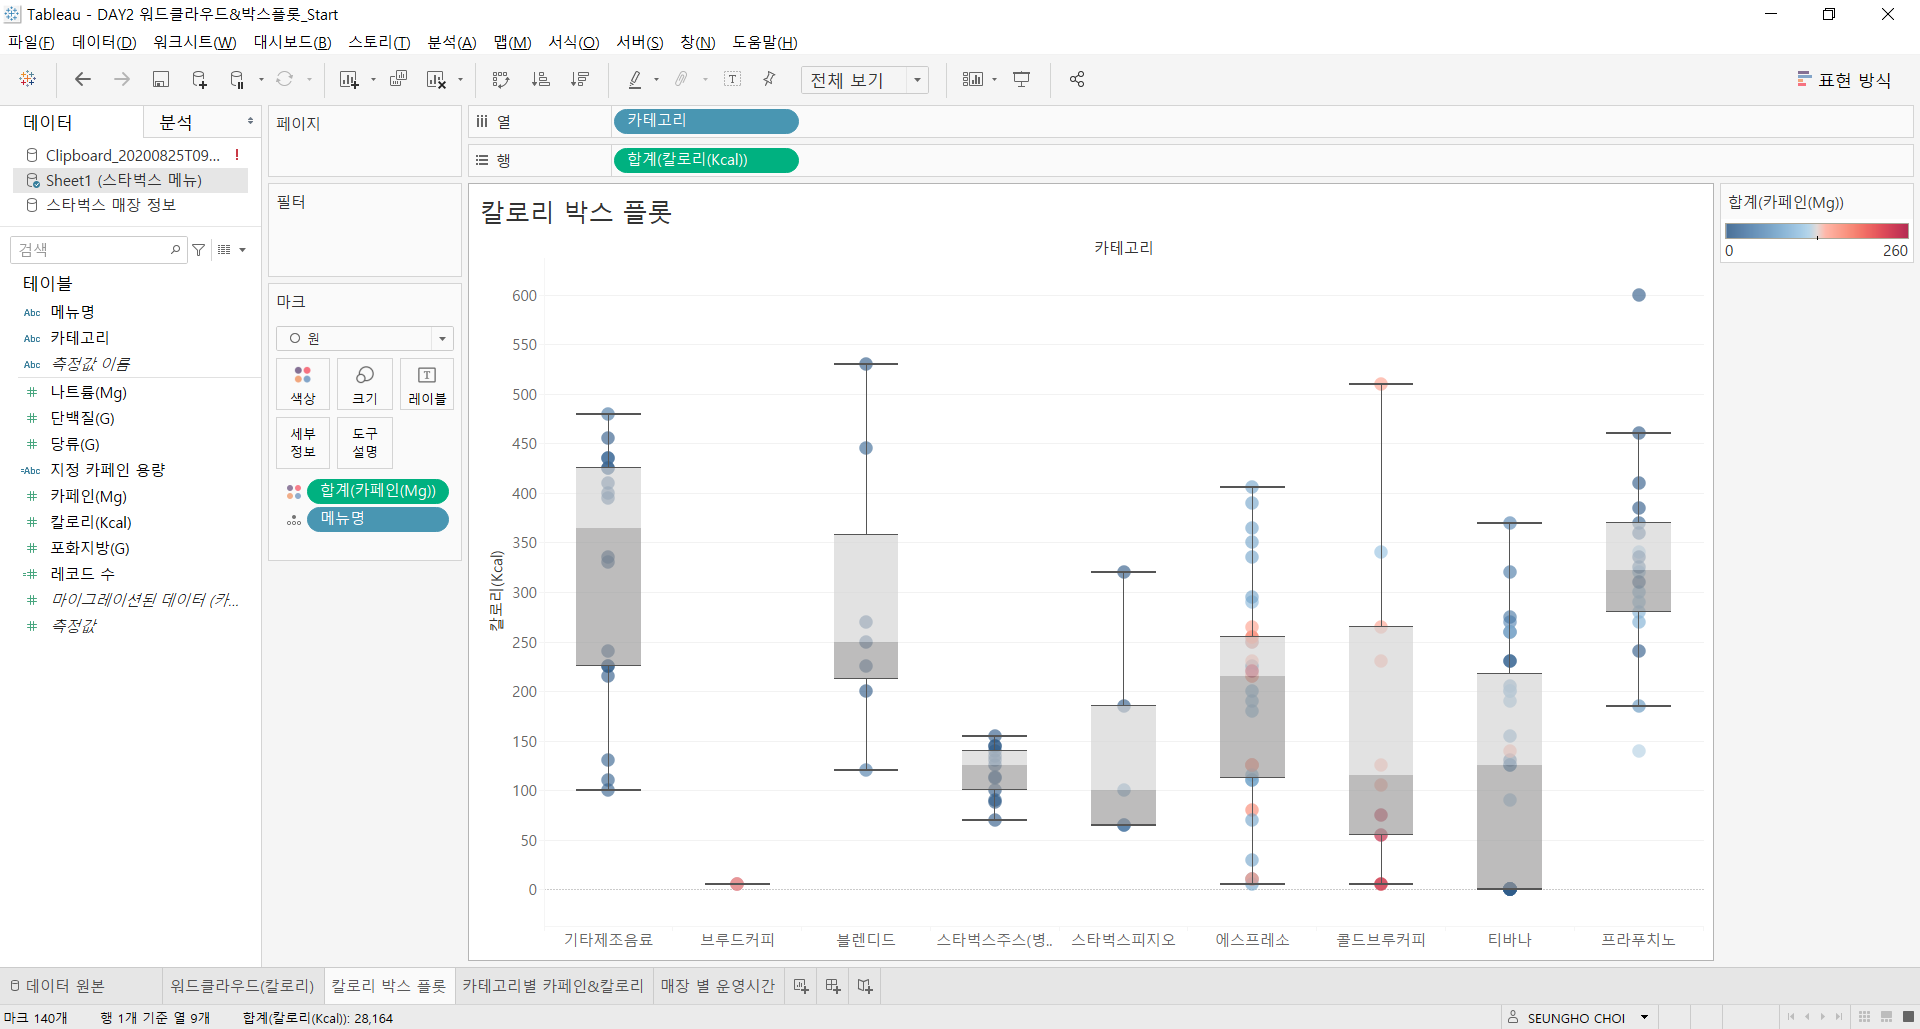Image resolution: width=1920 pixels, height=1029 pixels.
Task: Switch to the 매장 별 운영시간 sheet tab
Action: (x=718, y=986)
